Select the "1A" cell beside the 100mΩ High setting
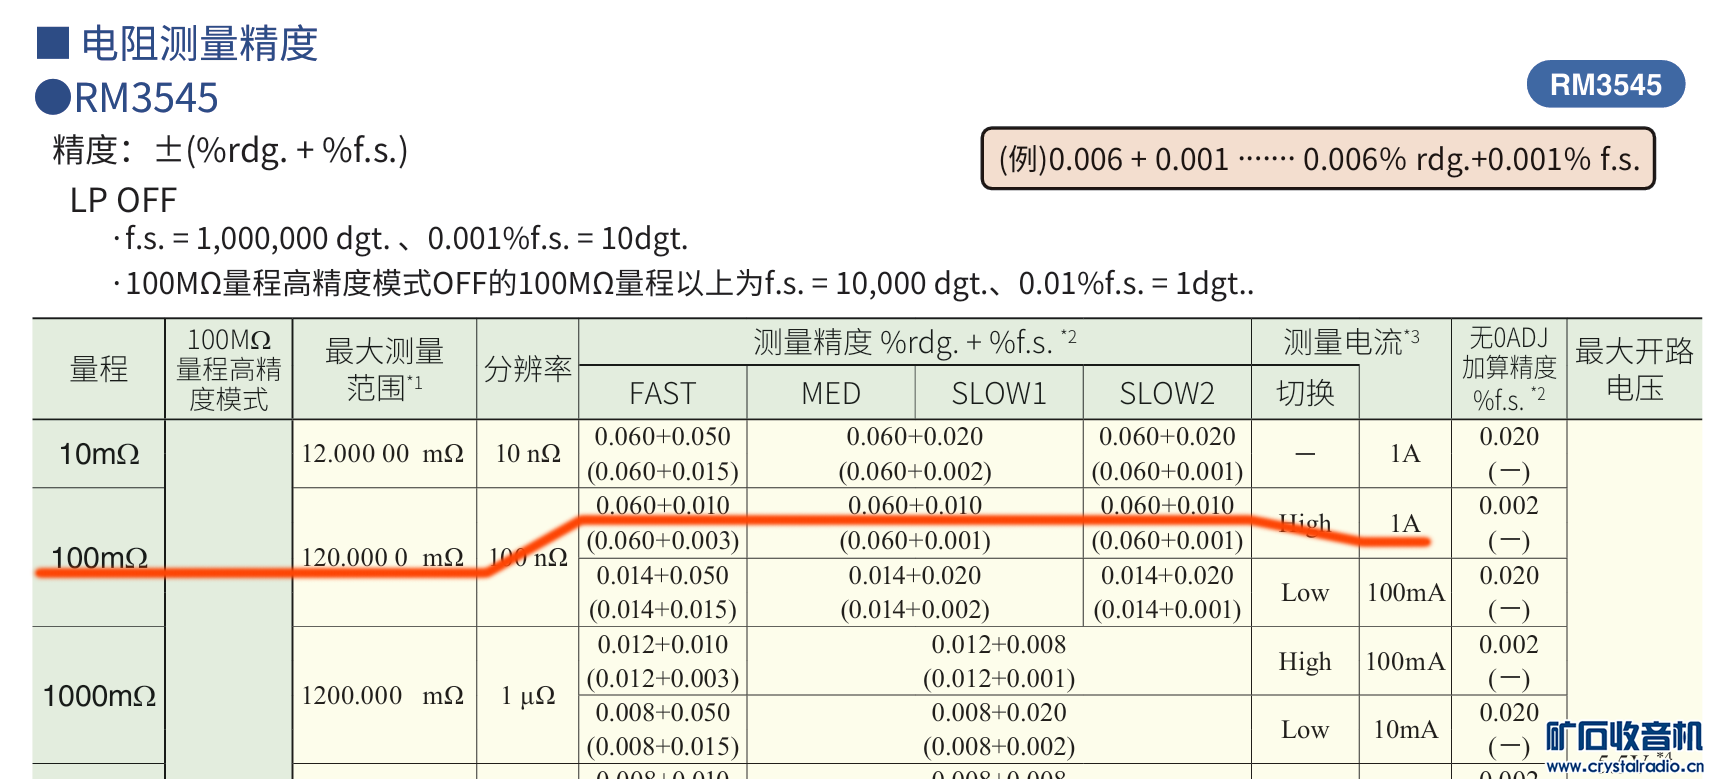 coord(1405,523)
